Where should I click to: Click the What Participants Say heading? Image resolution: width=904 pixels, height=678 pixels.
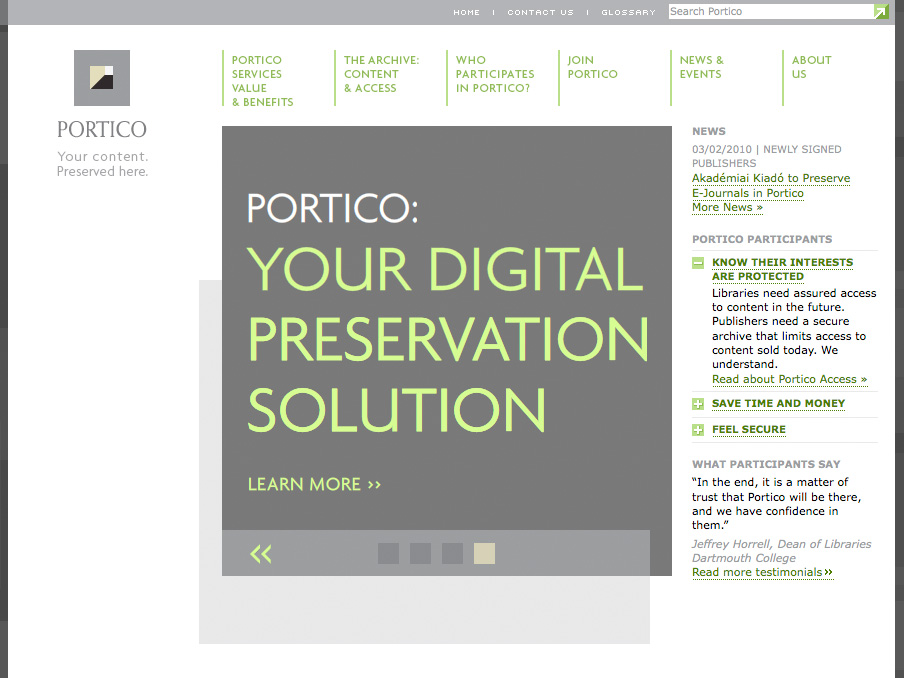(x=766, y=464)
